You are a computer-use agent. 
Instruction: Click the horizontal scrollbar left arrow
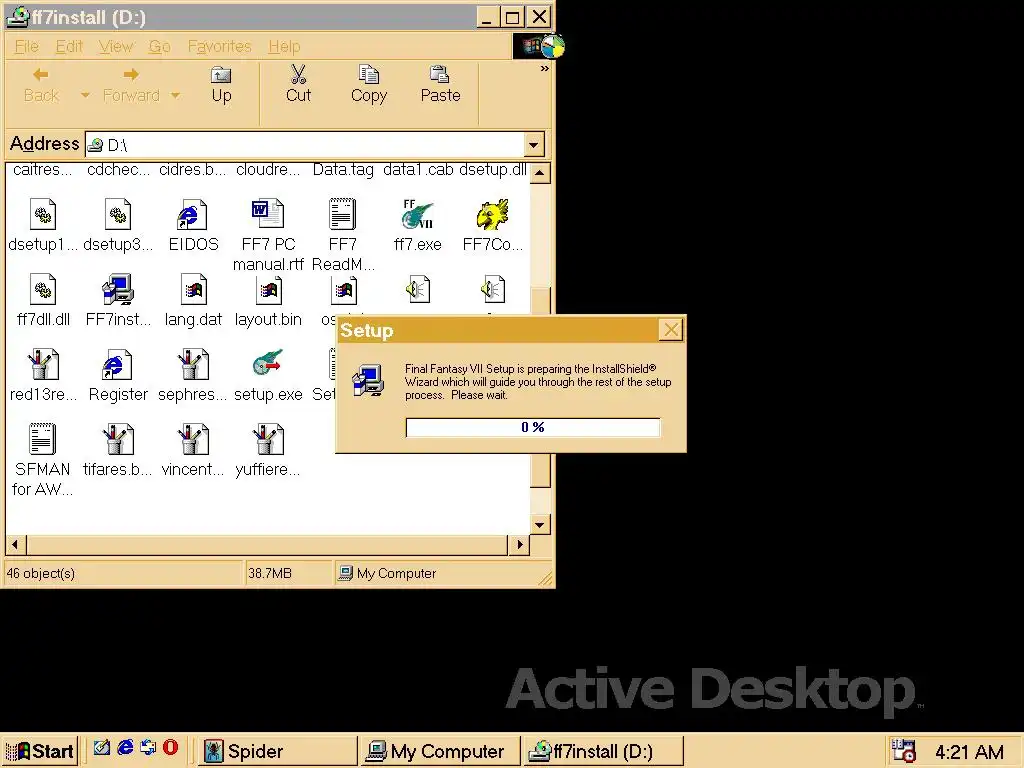coord(16,544)
